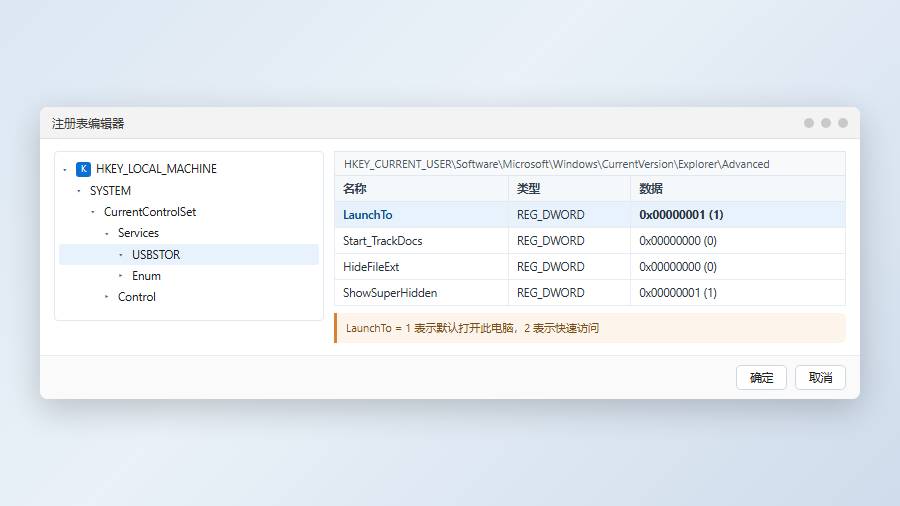
Task: Select the LaunchTo value name
Action: click(368, 215)
